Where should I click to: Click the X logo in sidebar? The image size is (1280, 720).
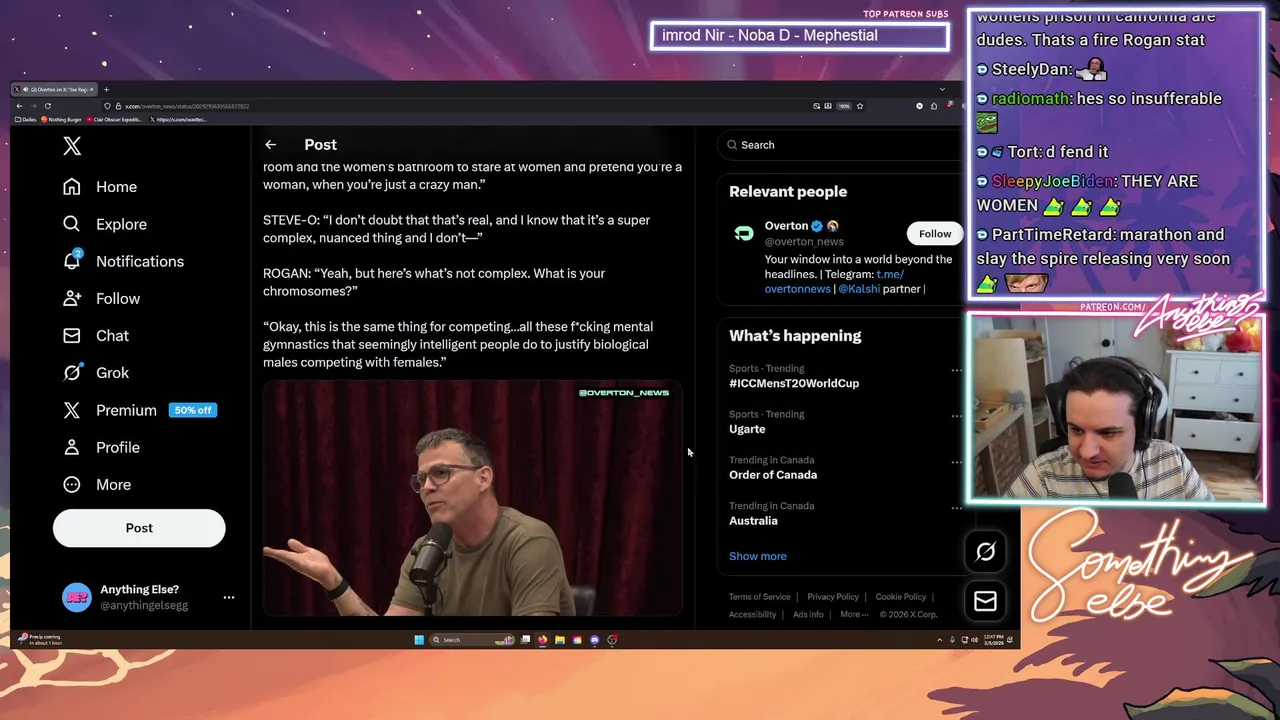tap(72, 146)
